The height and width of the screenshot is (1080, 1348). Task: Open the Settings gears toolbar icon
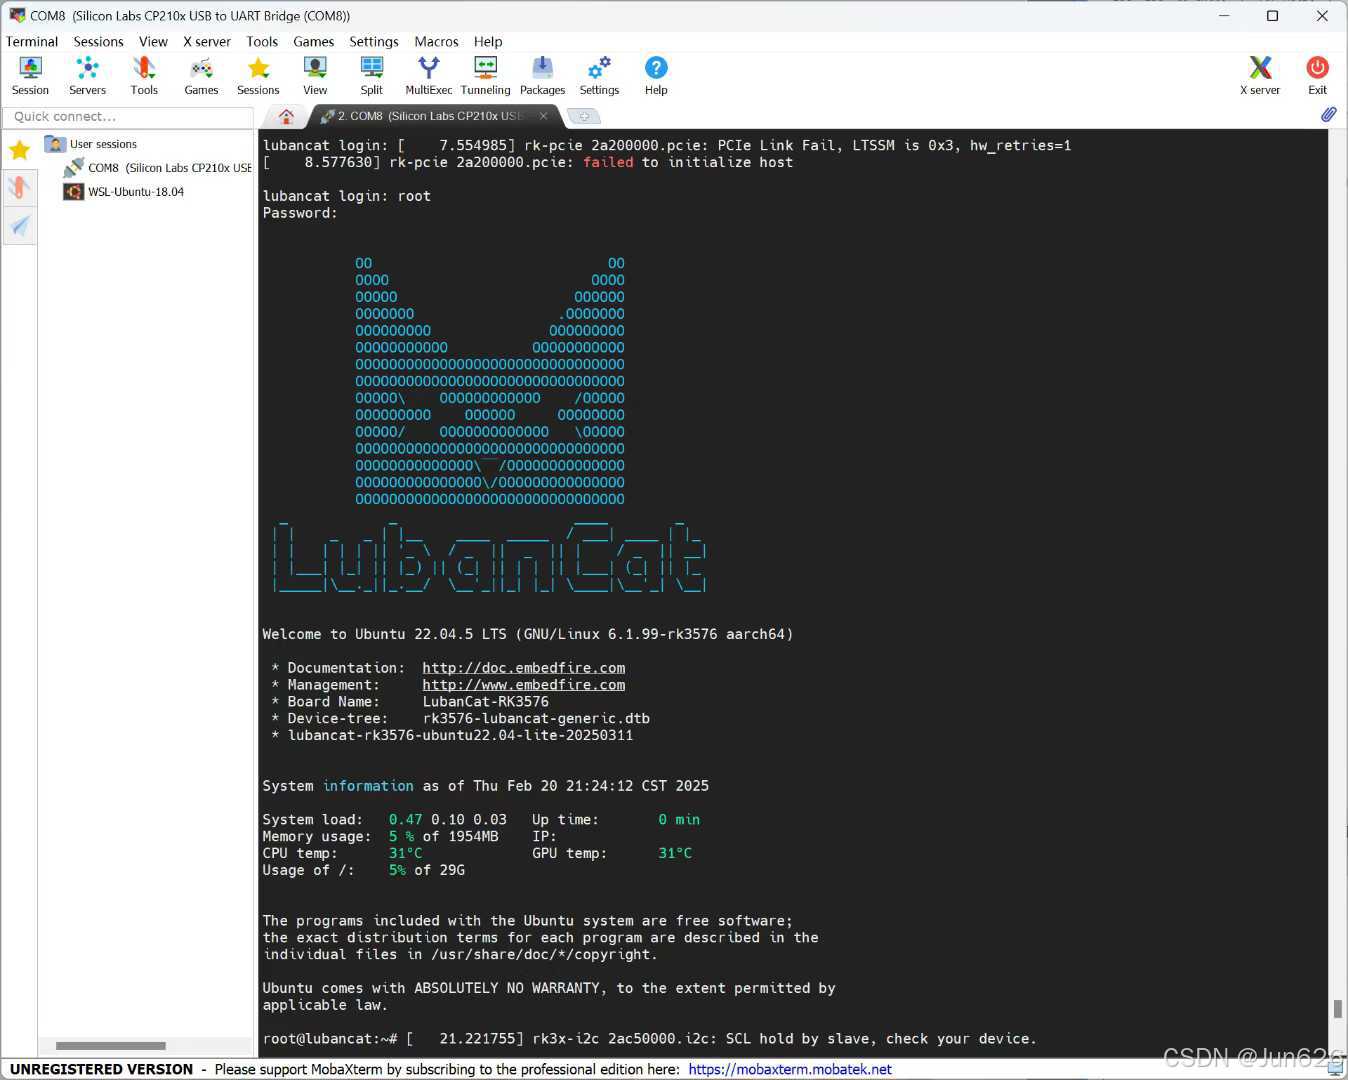pos(599,76)
